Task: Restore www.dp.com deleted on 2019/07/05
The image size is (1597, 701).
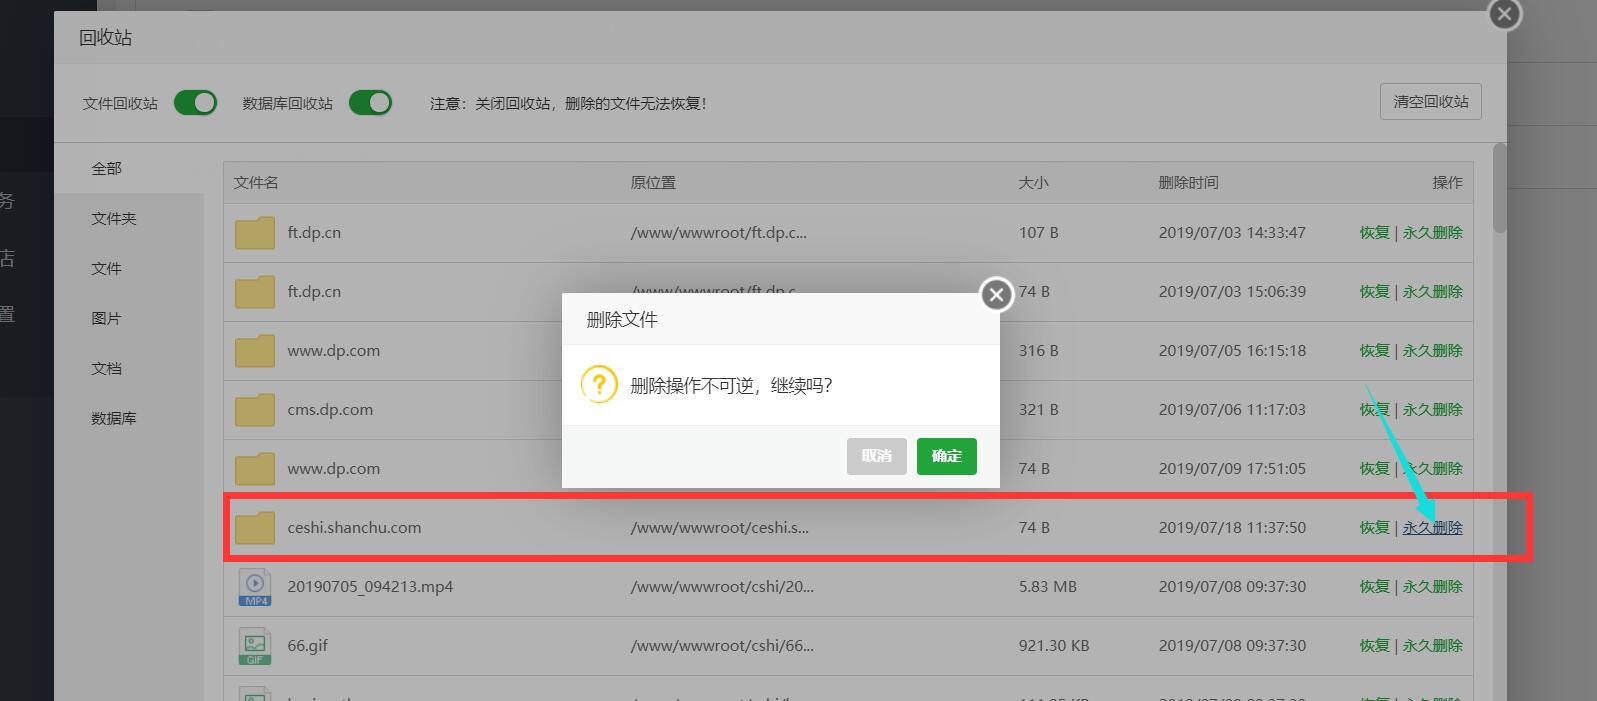Action: [1374, 350]
